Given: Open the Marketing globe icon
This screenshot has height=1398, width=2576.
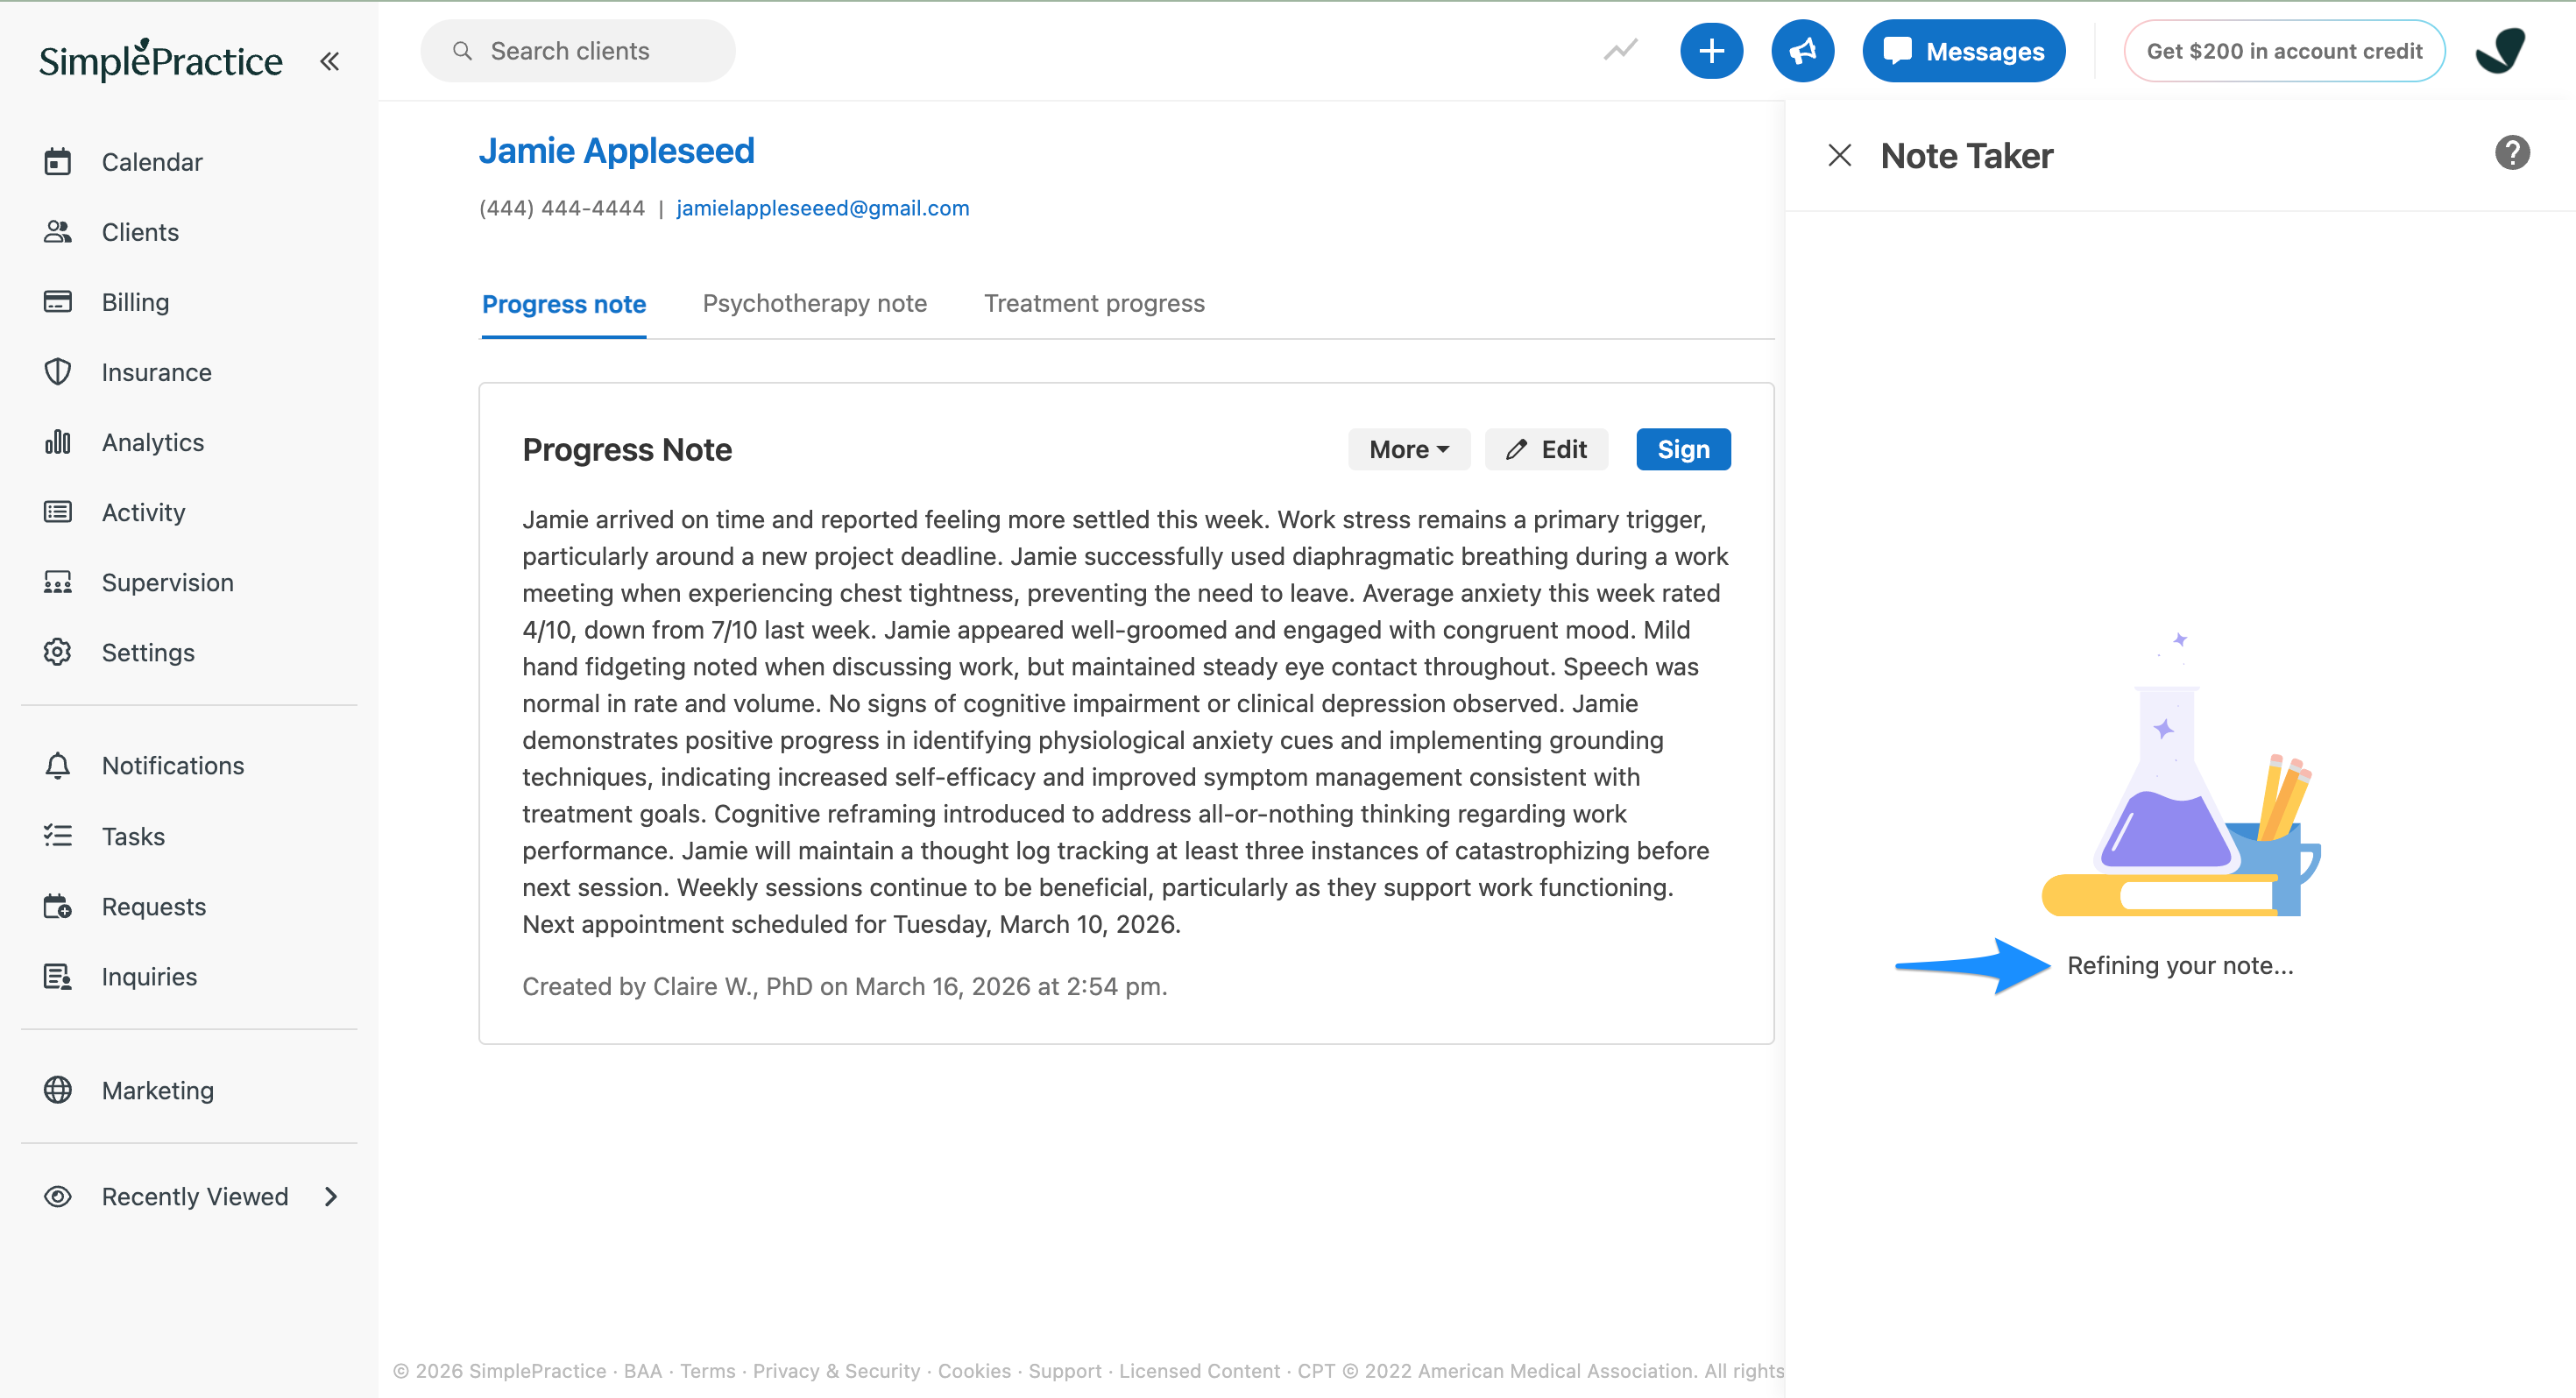Looking at the screenshot, I should tap(58, 1089).
